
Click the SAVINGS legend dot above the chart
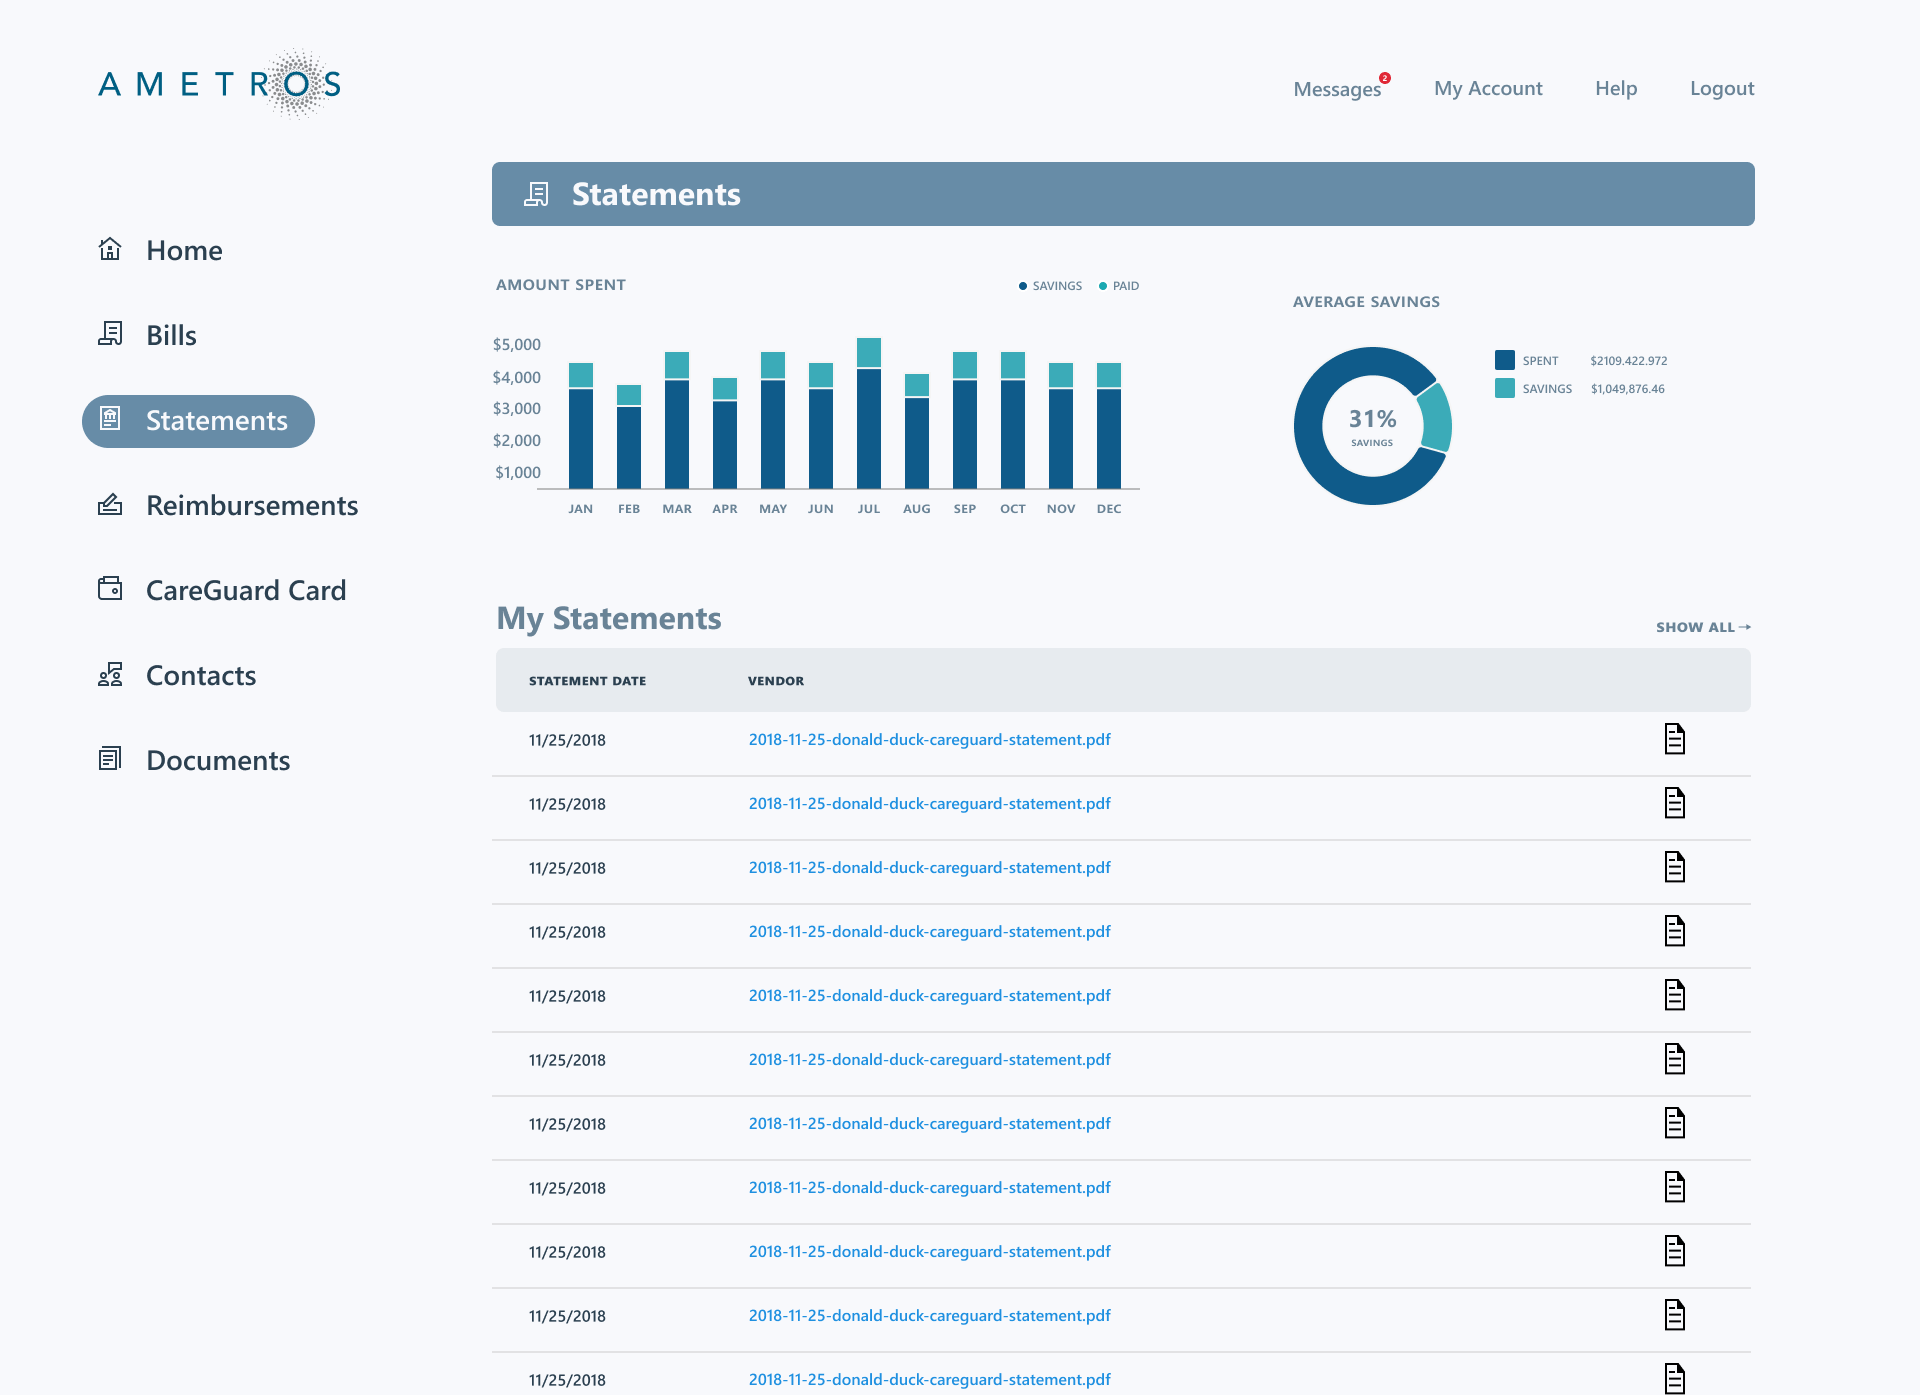click(x=1023, y=286)
